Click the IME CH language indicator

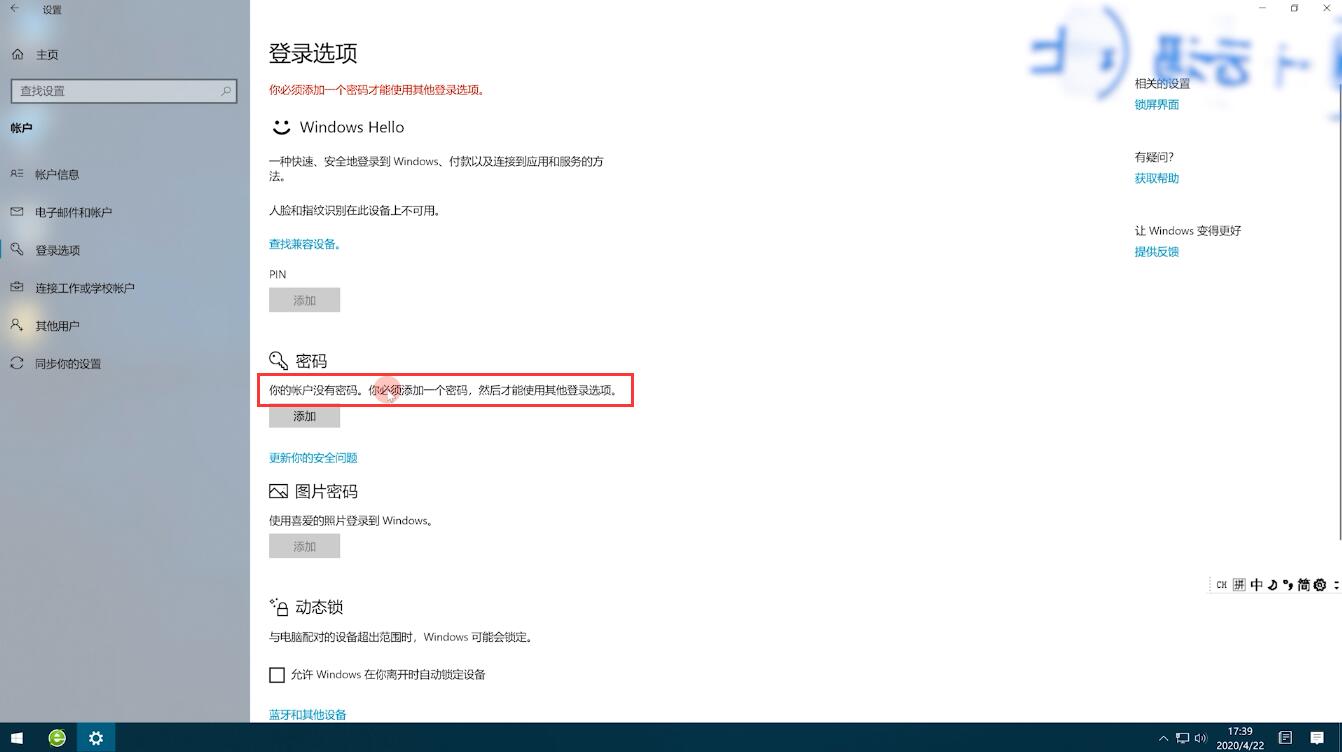pyautogui.click(x=1221, y=585)
